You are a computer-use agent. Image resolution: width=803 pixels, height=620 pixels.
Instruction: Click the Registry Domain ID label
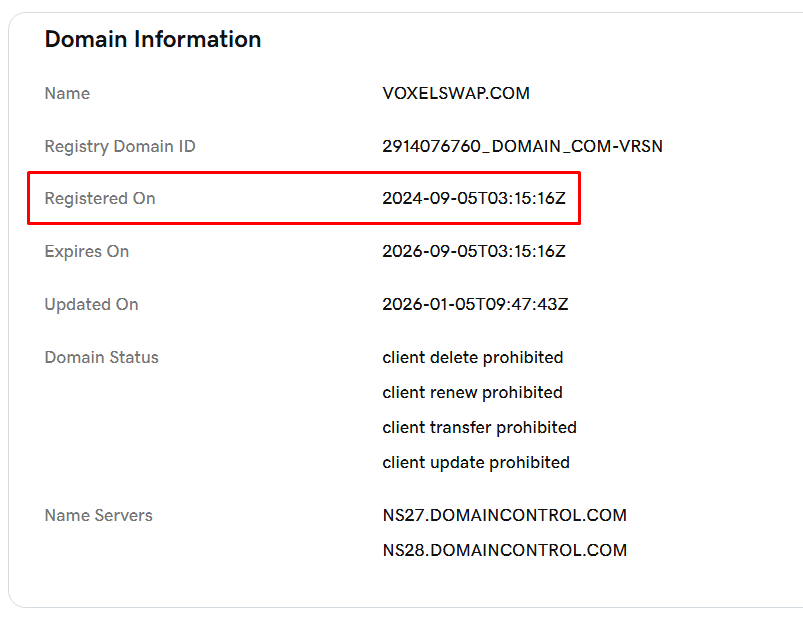120,147
